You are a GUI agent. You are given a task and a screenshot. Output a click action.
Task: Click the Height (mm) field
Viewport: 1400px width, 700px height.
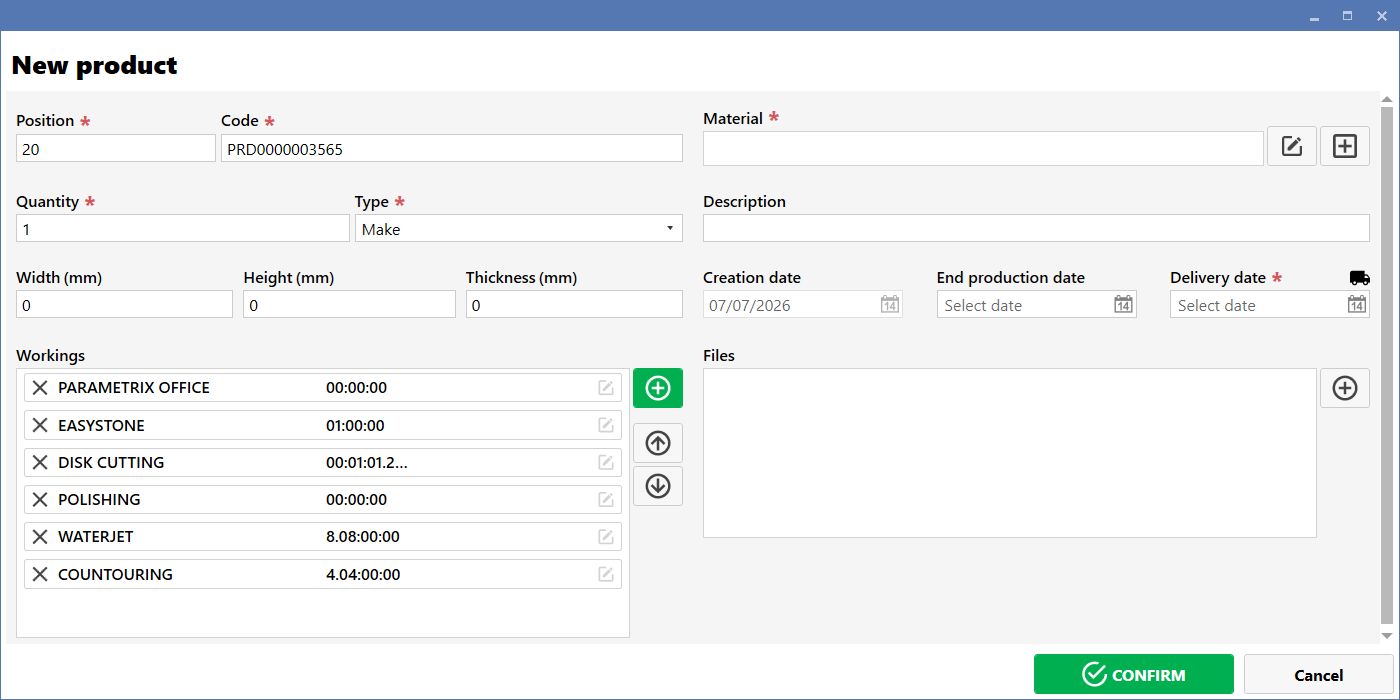349,305
